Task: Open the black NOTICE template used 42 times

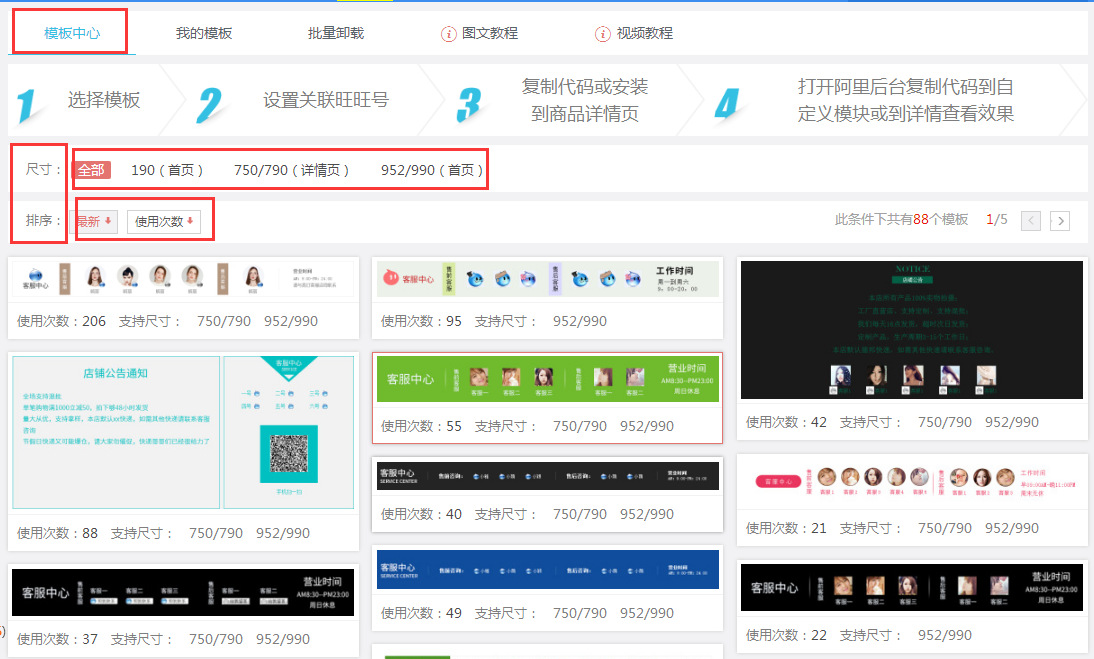Action: [912, 330]
